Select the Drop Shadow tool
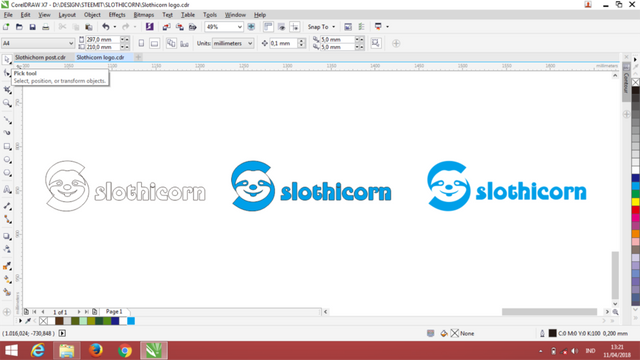The height and width of the screenshot is (360, 640). tap(7, 236)
